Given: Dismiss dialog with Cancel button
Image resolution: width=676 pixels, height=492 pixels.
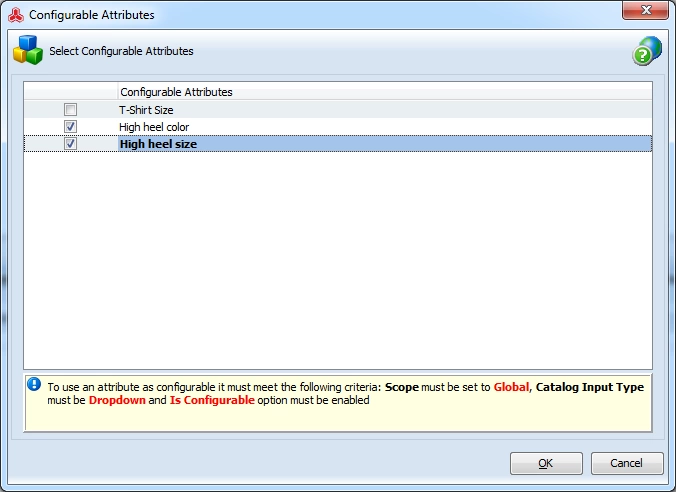Looking at the screenshot, I should pos(627,463).
